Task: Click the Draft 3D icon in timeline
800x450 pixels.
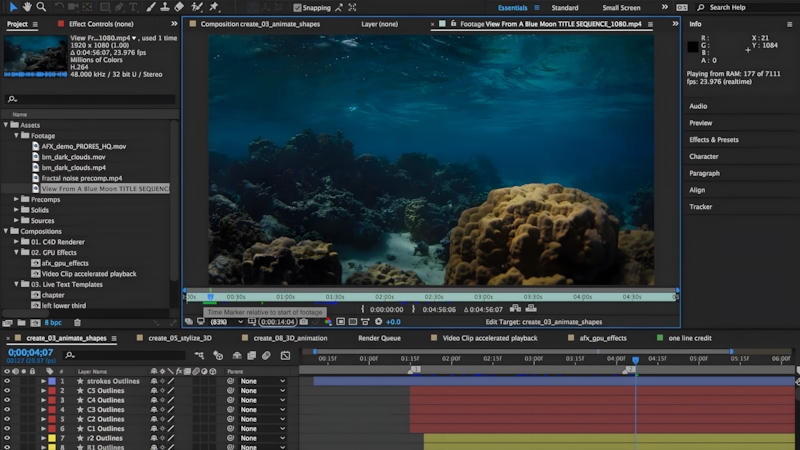Action: [218, 355]
